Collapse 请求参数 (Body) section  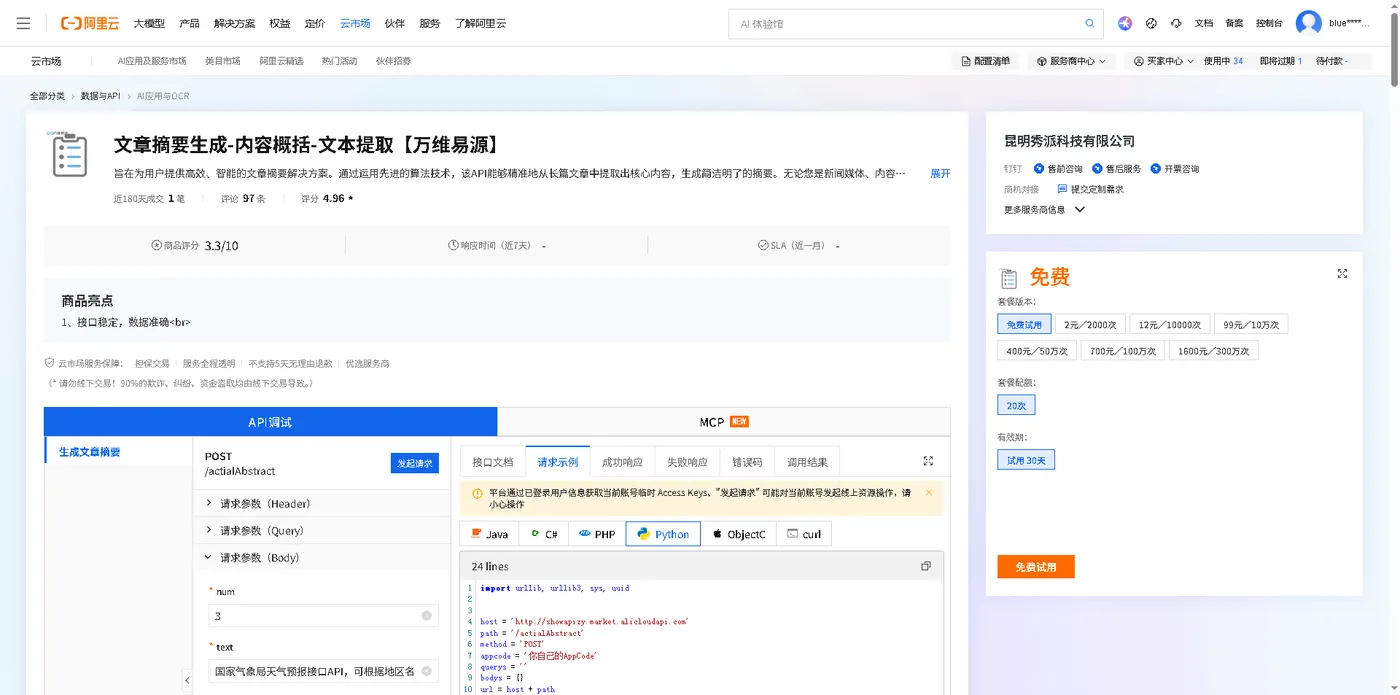[321, 557]
